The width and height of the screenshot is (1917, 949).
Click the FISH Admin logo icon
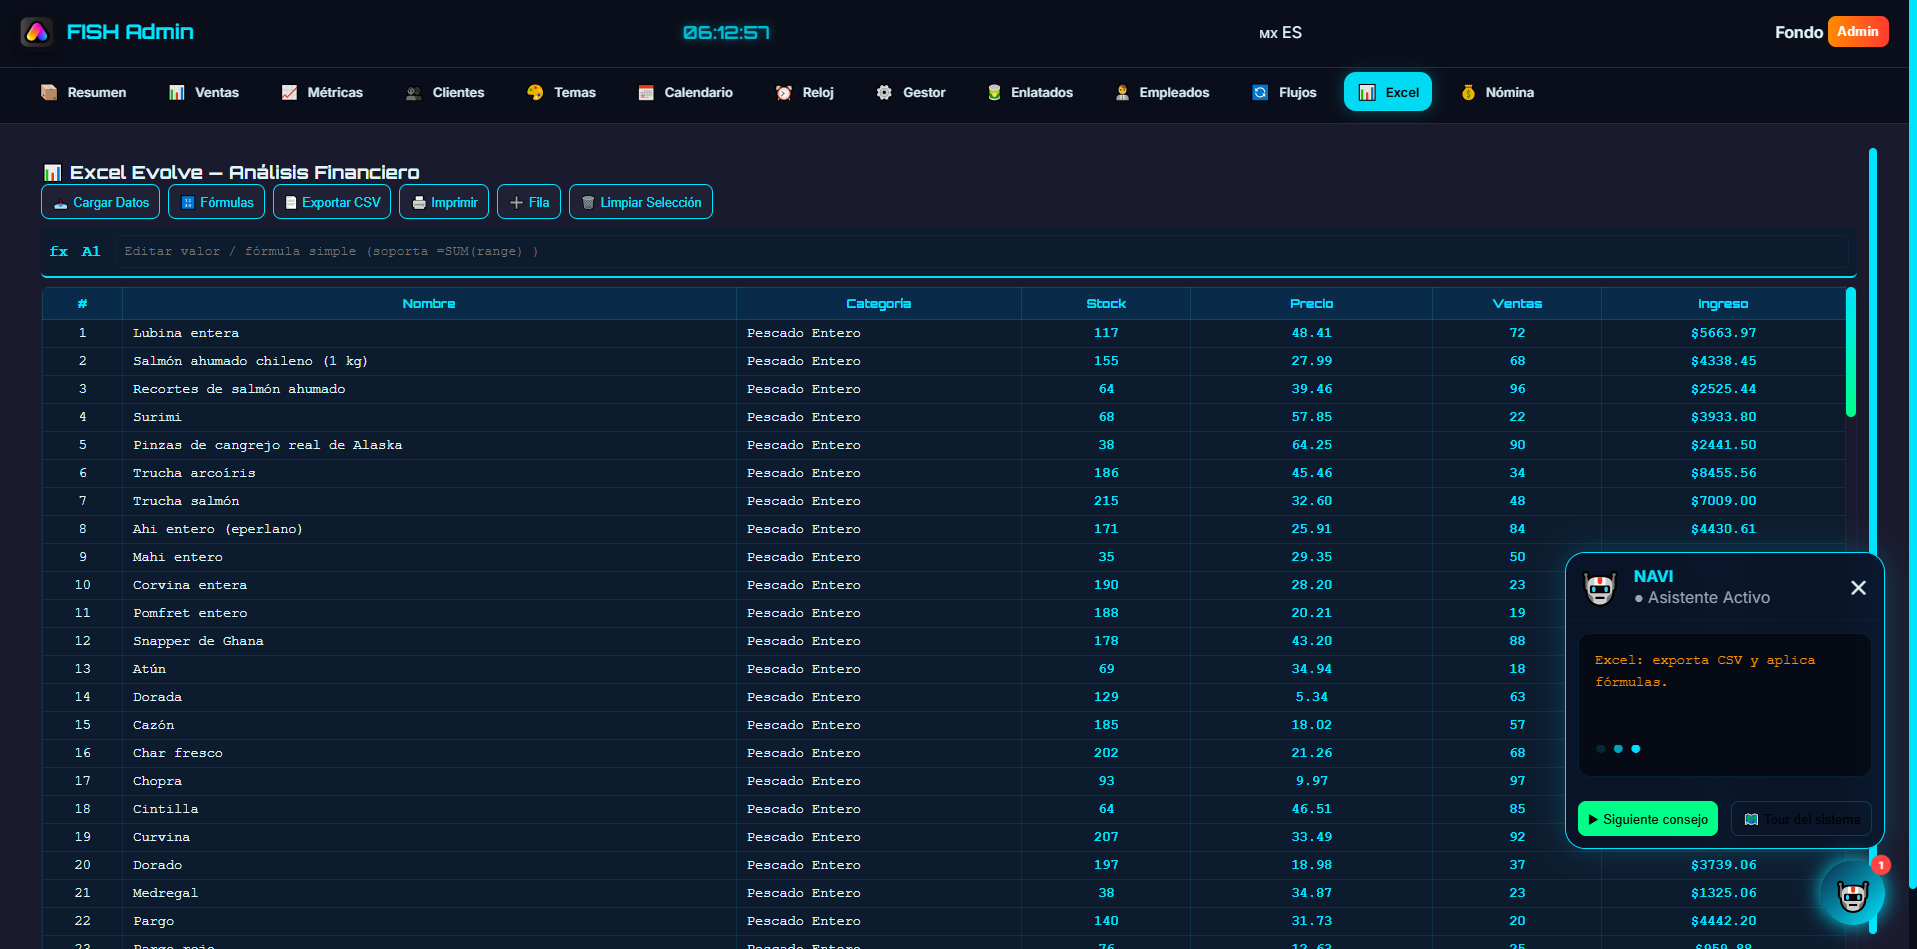pos(37,32)
